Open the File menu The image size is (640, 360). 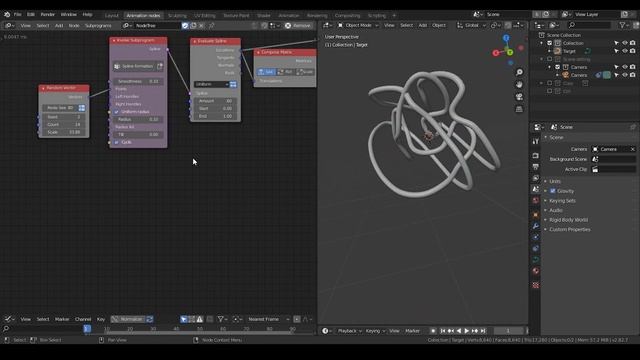[x=18, y=14]
